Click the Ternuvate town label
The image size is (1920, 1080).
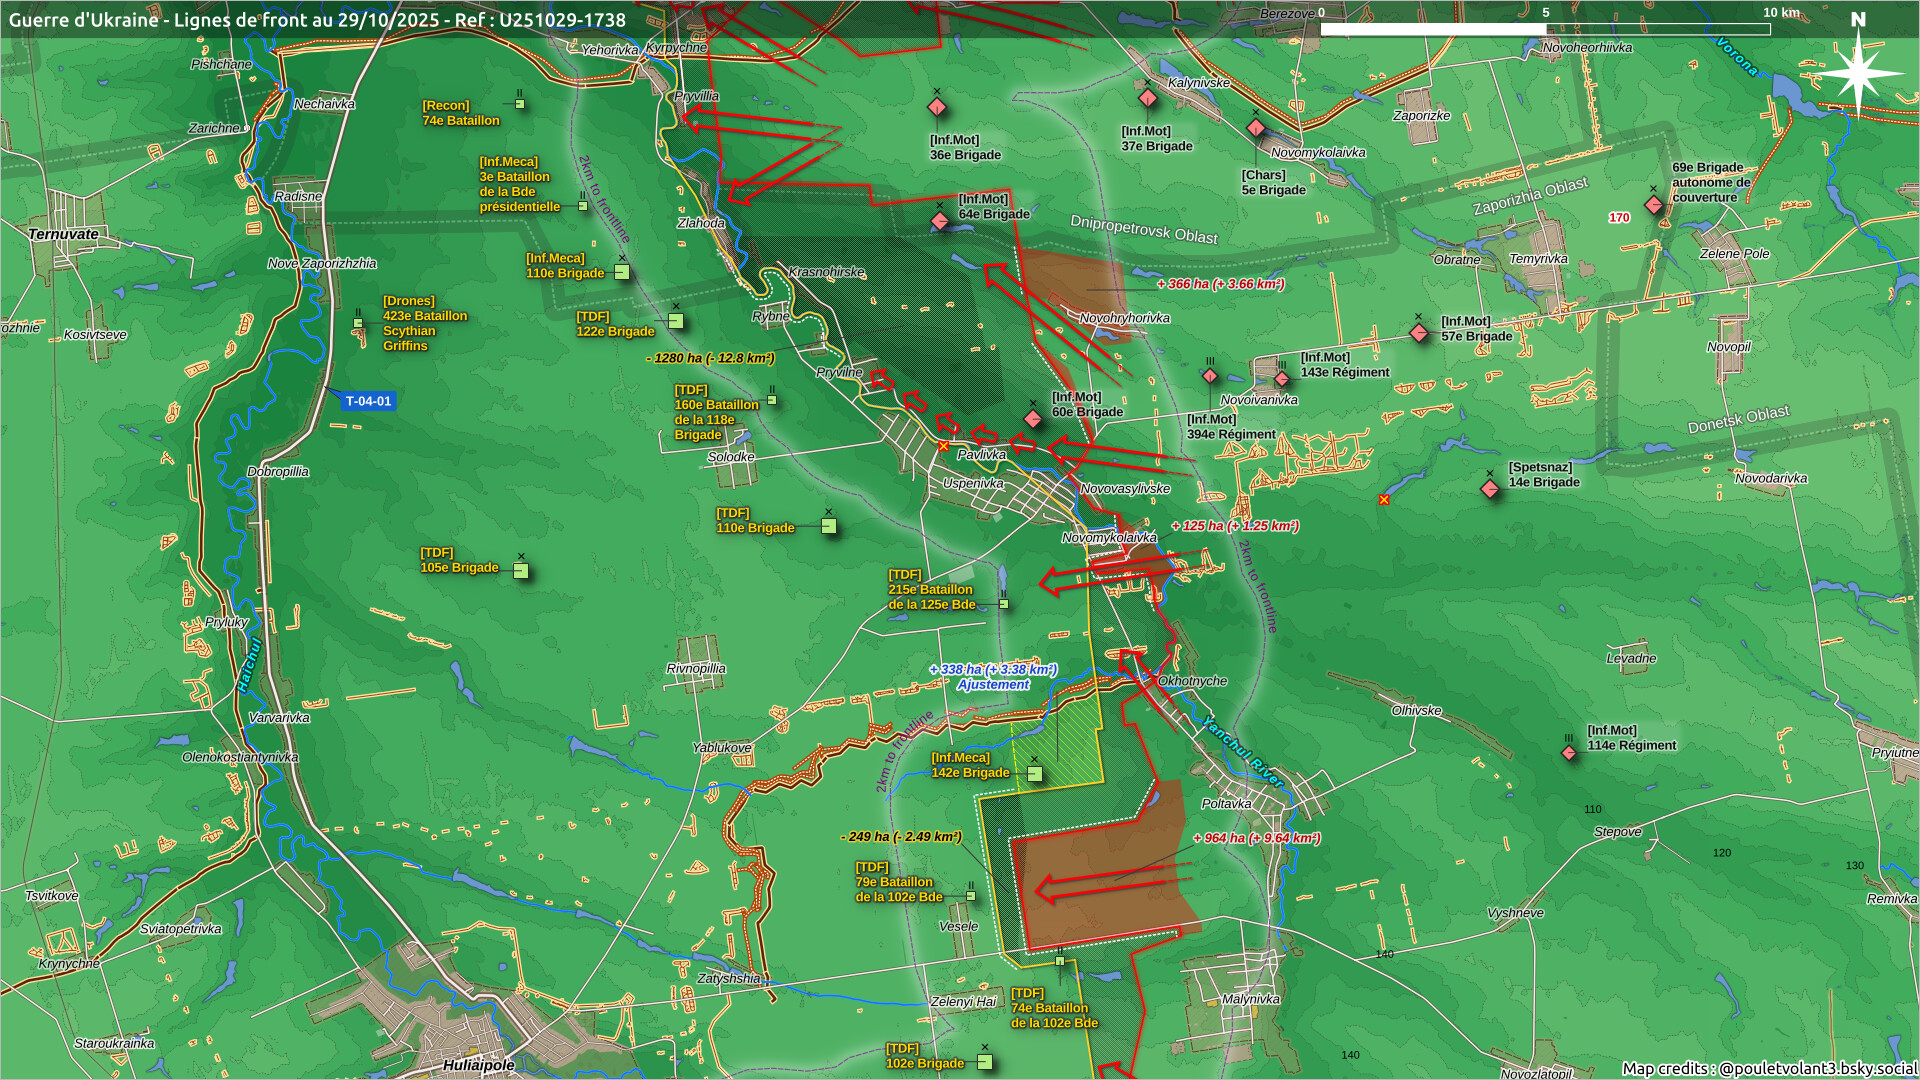(63, 234)
